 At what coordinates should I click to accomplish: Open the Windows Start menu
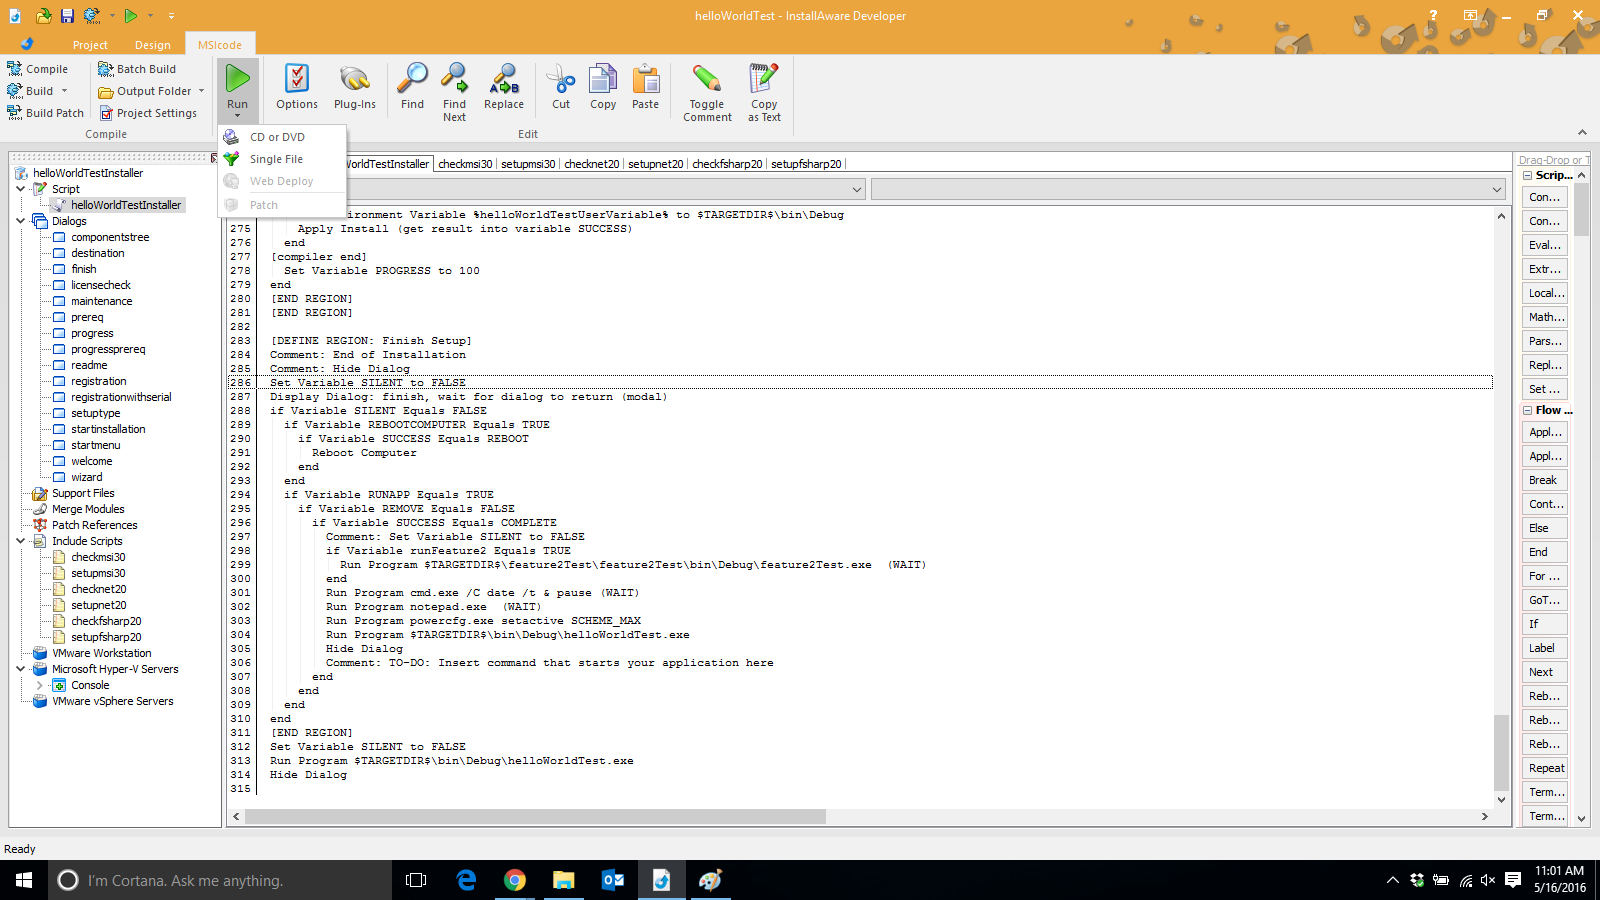pyautogui.click(x=24, y=880)
